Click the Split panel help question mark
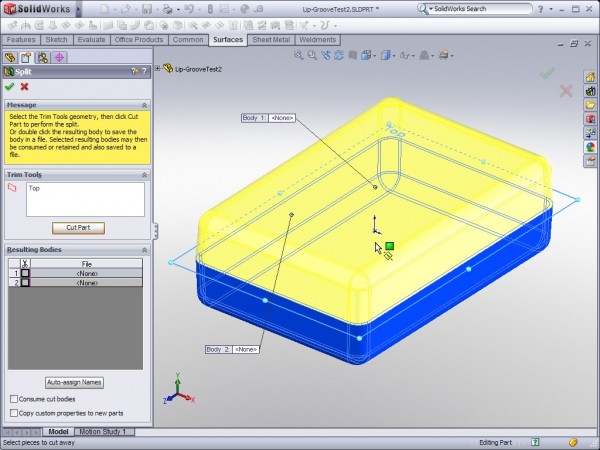The image size is (600, 450). click(x=144, y=71)
